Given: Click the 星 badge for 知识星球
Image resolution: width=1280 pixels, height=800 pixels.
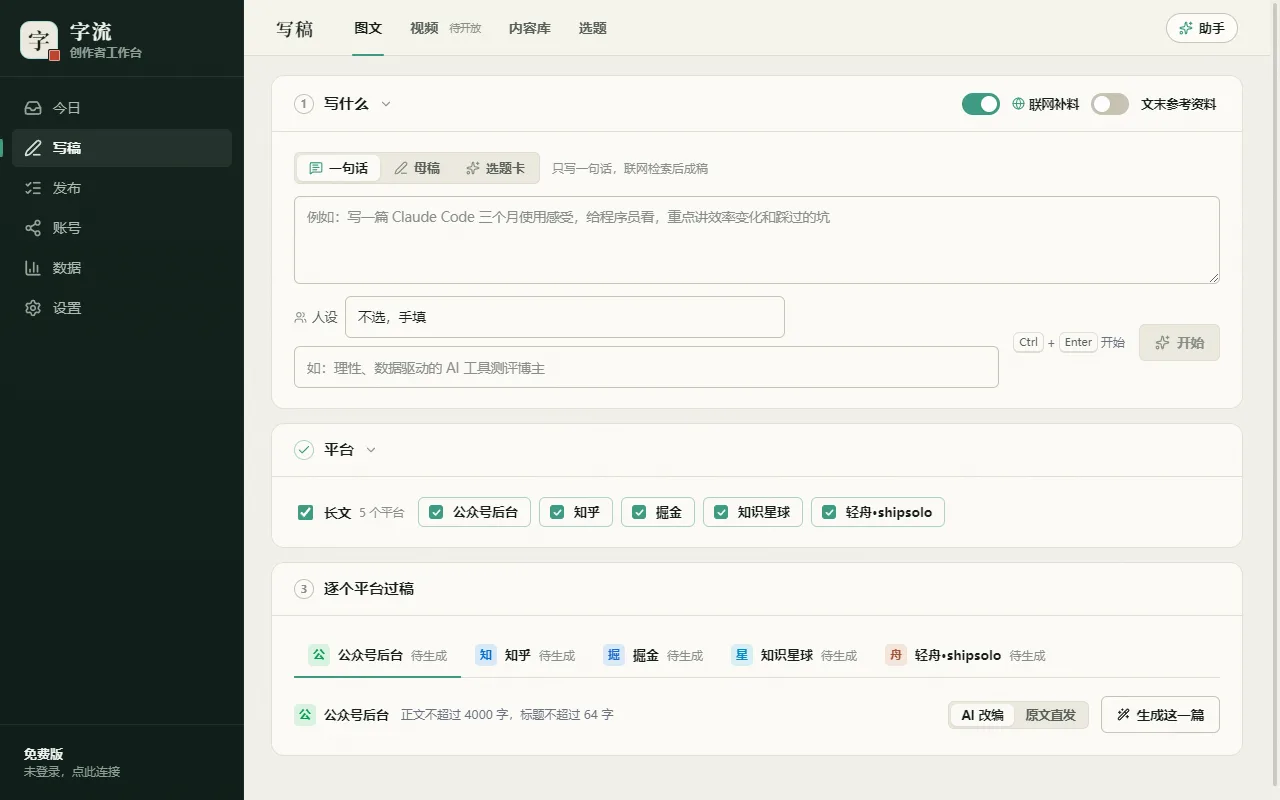Looking at the screenshot, I should [x=742, y=655].
